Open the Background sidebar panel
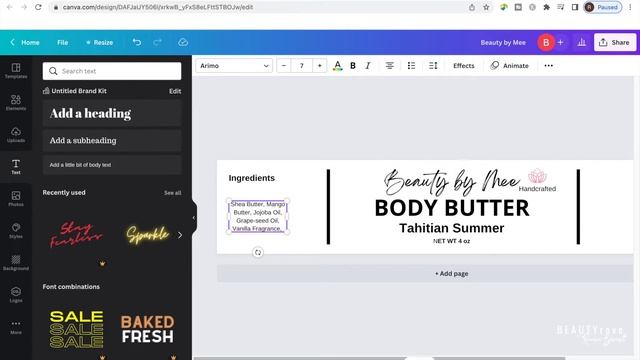640x360 pixels. tap(16, 263)
